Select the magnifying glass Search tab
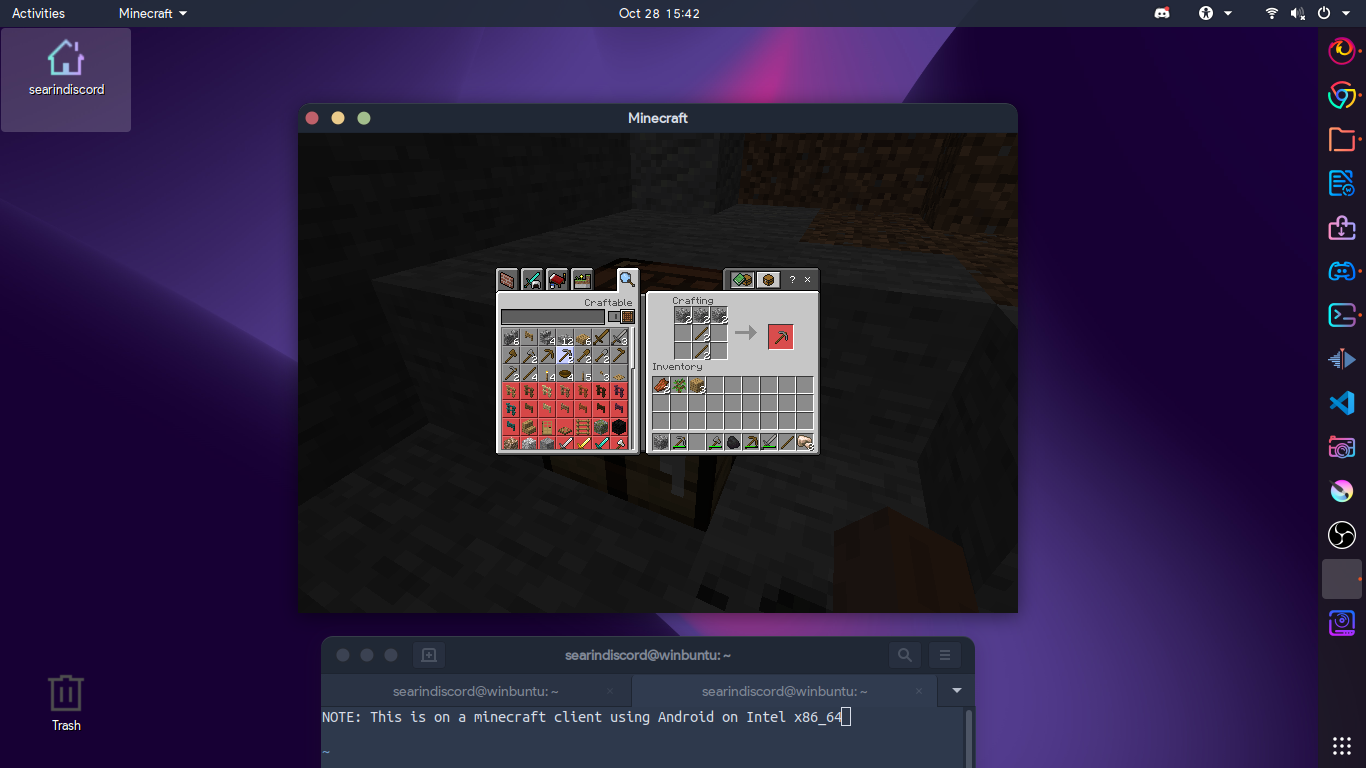The image size is (1366, 768). pyautogui.click(x=627, y=279)
